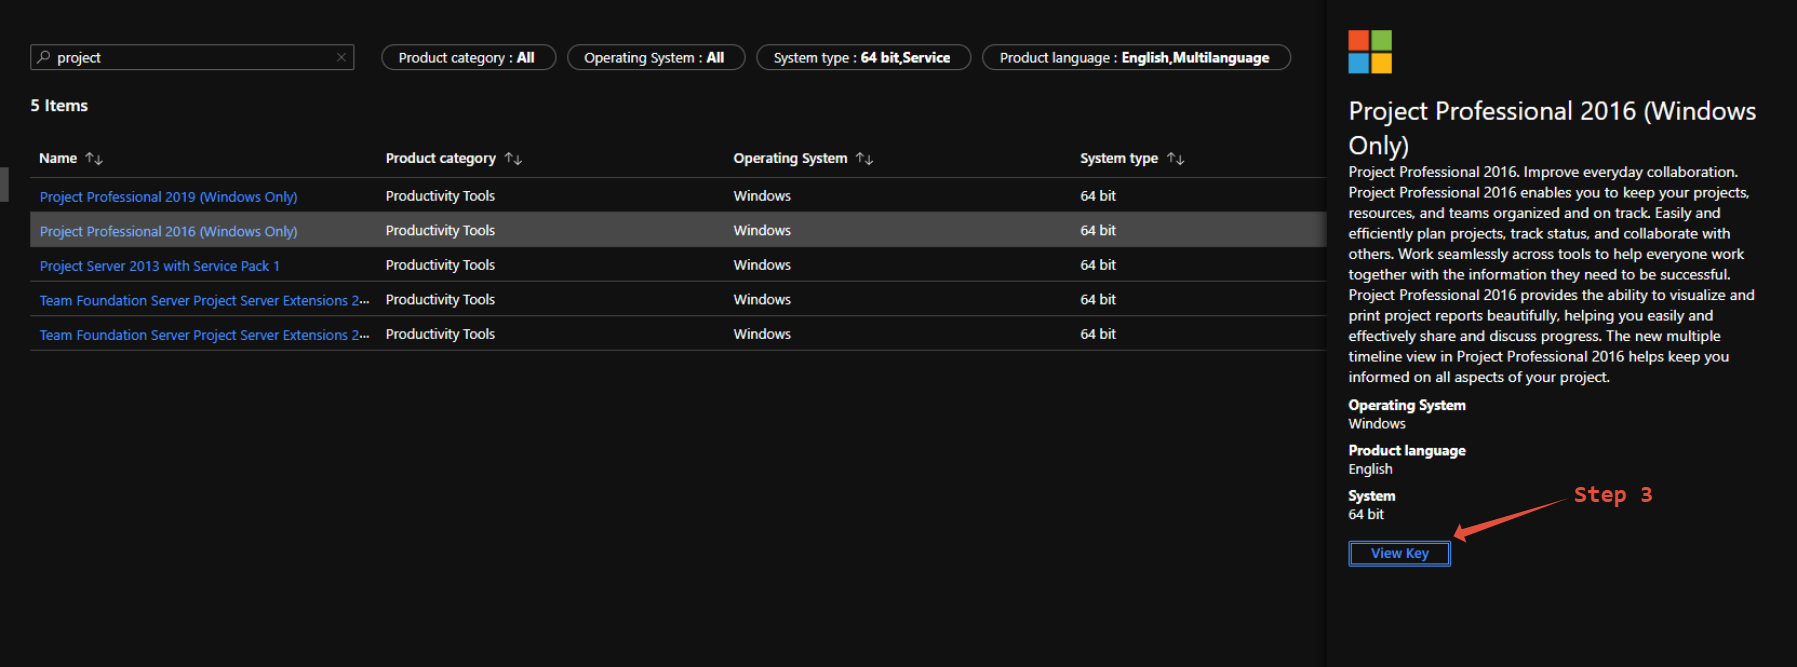Clear the search field with the X icon

coord(341,57)
